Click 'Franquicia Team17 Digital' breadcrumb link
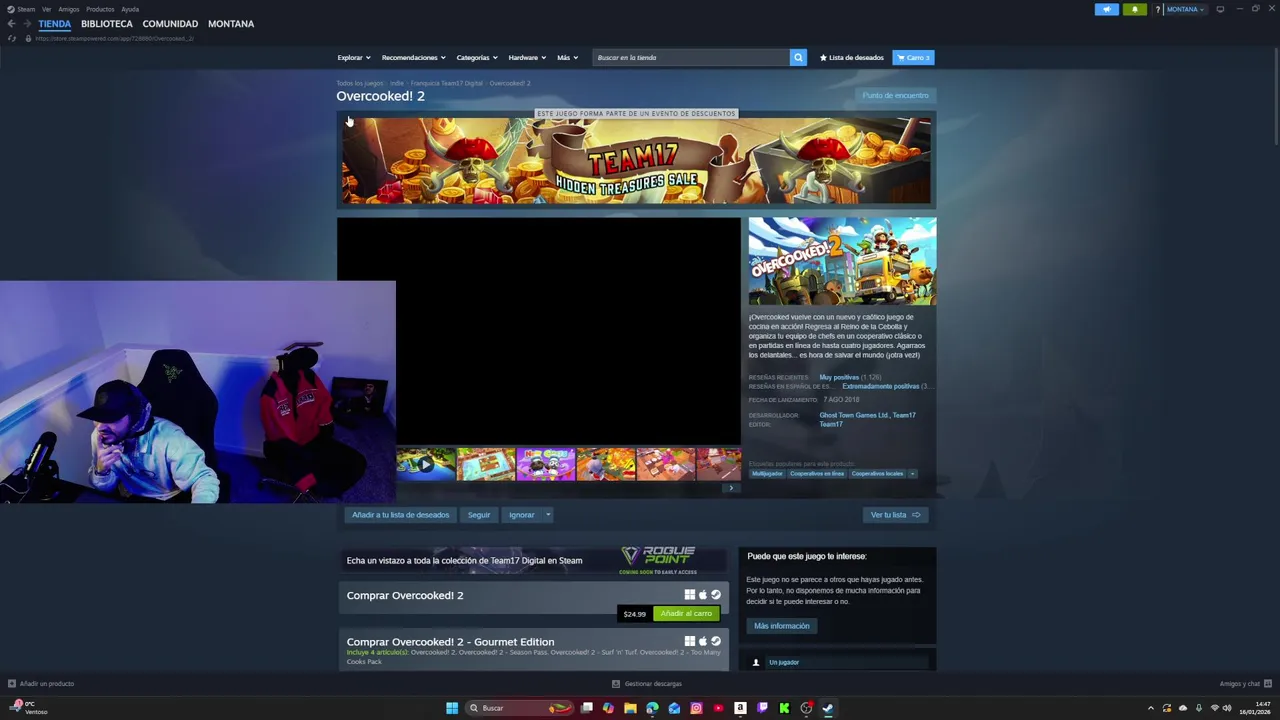1280x720 pixels. (446, 83)
